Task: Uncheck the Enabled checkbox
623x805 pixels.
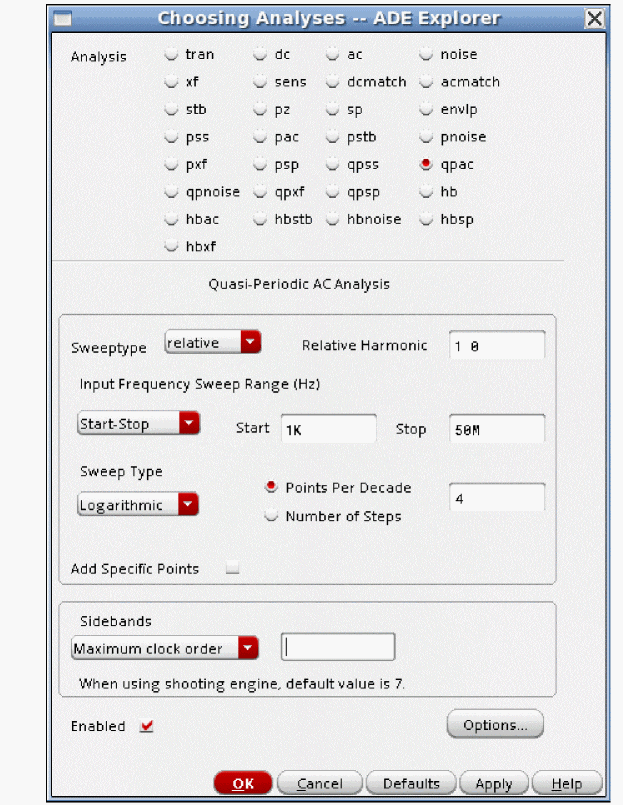Action: [147, 726]
